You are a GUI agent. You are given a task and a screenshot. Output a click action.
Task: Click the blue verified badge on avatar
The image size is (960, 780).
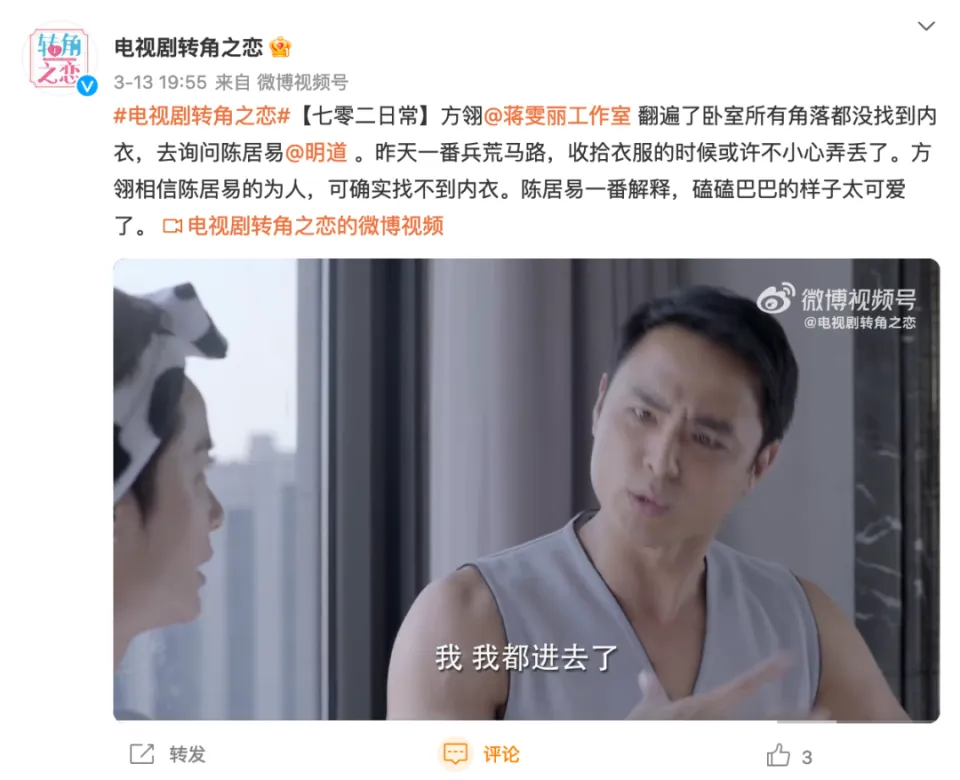pos(88,86)
